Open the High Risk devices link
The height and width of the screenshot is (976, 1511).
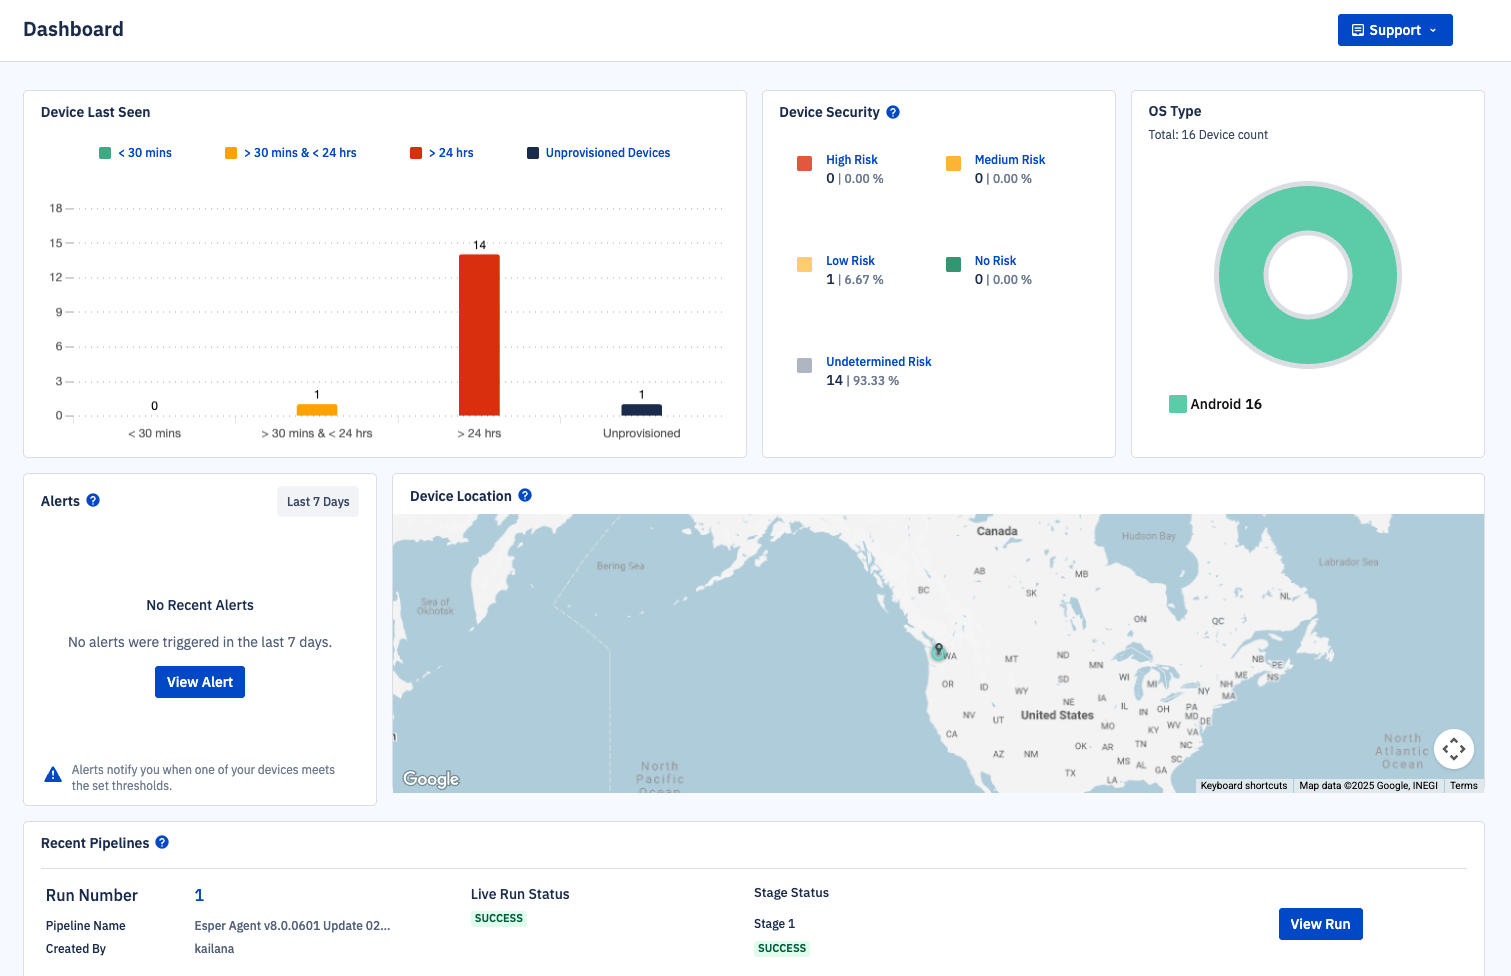coord(851,160)
